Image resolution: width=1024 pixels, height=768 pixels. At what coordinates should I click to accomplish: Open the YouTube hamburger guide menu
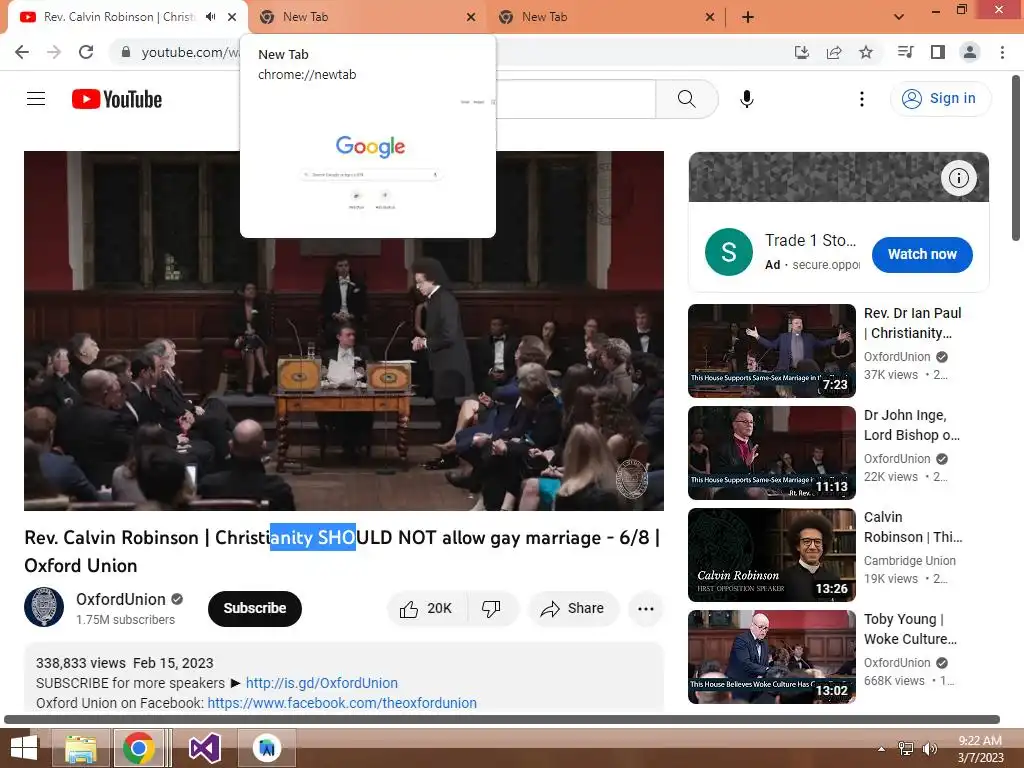click(36, 99)
